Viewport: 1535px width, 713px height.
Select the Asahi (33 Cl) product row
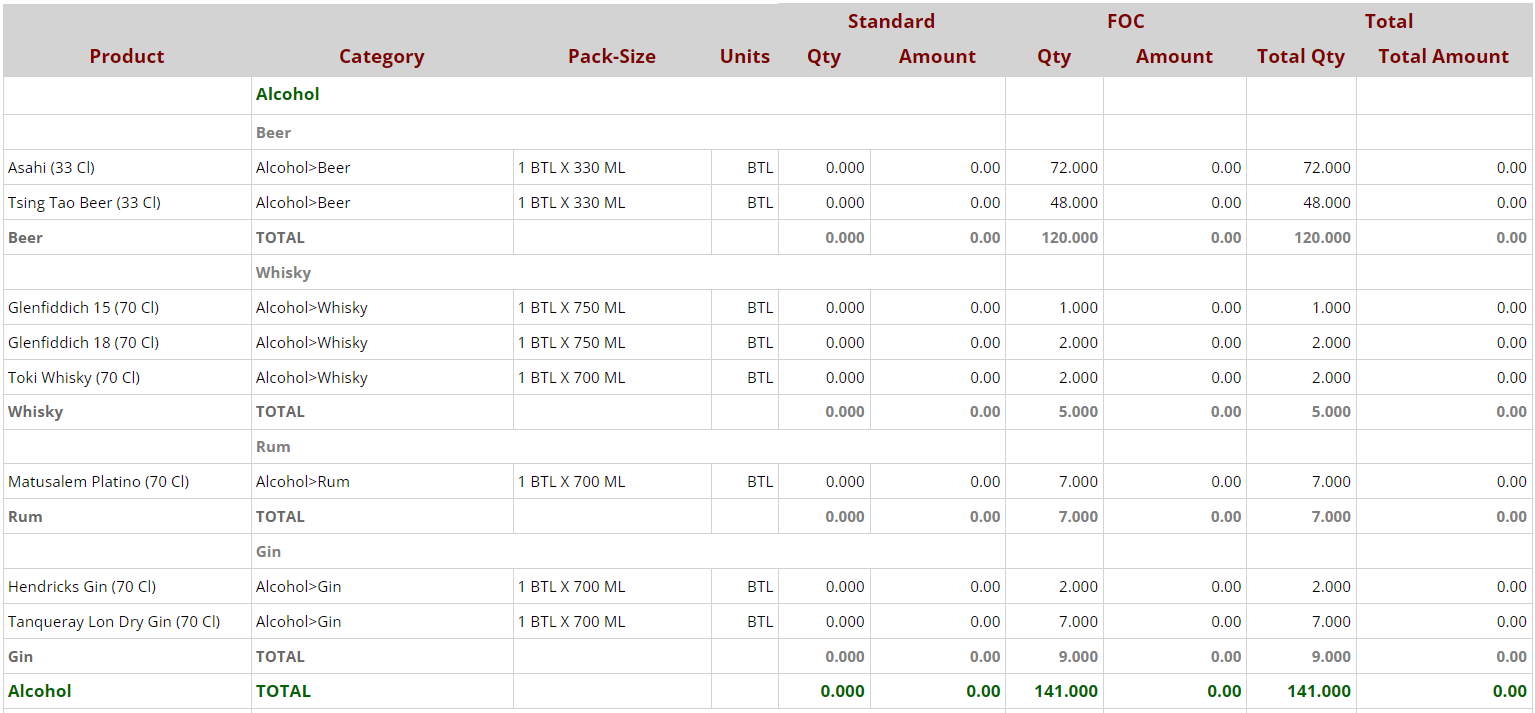point(52,168)
